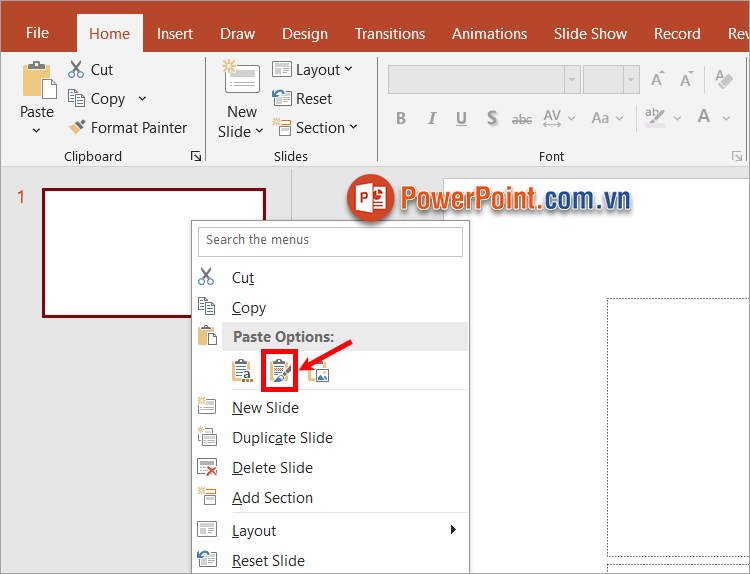Open the New Slide dropdown arrow
The width and height of the screenshot is (750, 574).
click(x=259, y=131)
